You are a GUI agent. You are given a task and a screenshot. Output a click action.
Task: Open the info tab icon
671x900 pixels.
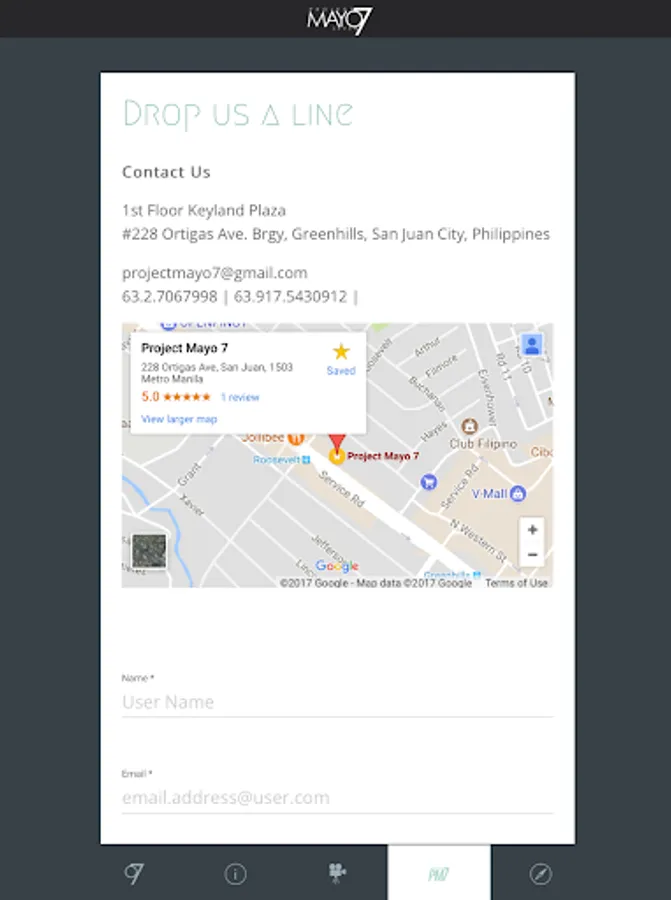(235, 874)
